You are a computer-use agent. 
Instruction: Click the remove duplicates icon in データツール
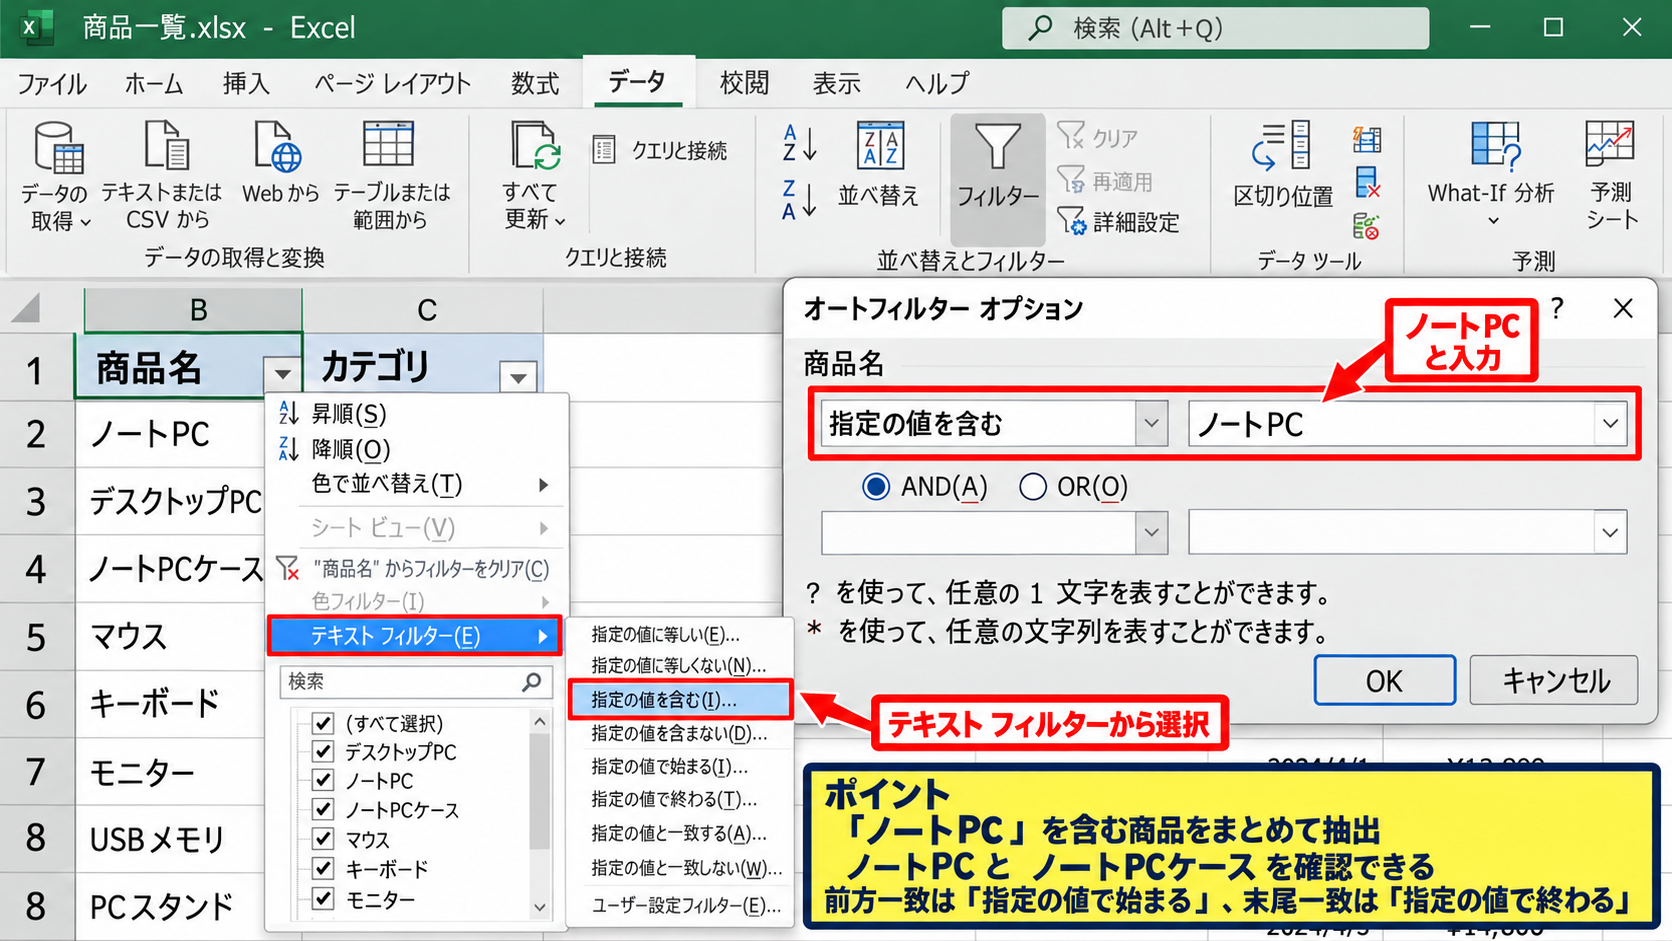pyautogui.click(x=1367, y=183)
